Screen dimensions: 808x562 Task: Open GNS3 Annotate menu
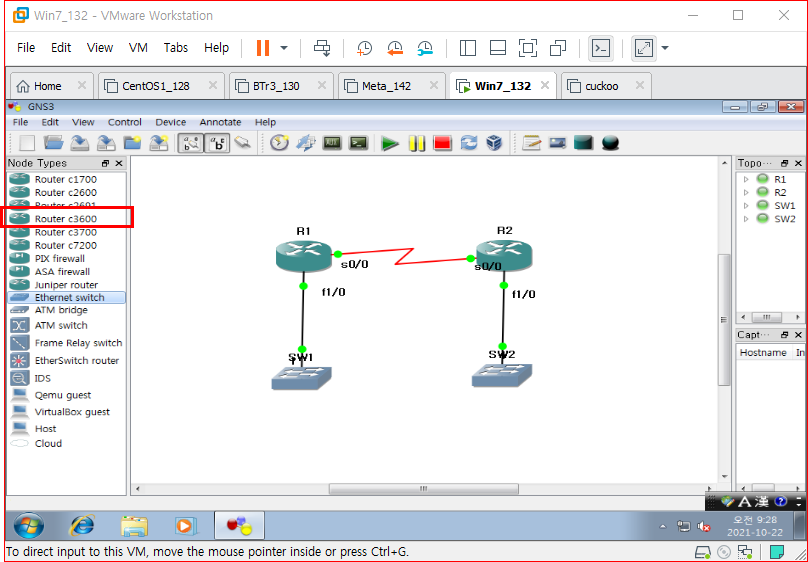(220, 122)
